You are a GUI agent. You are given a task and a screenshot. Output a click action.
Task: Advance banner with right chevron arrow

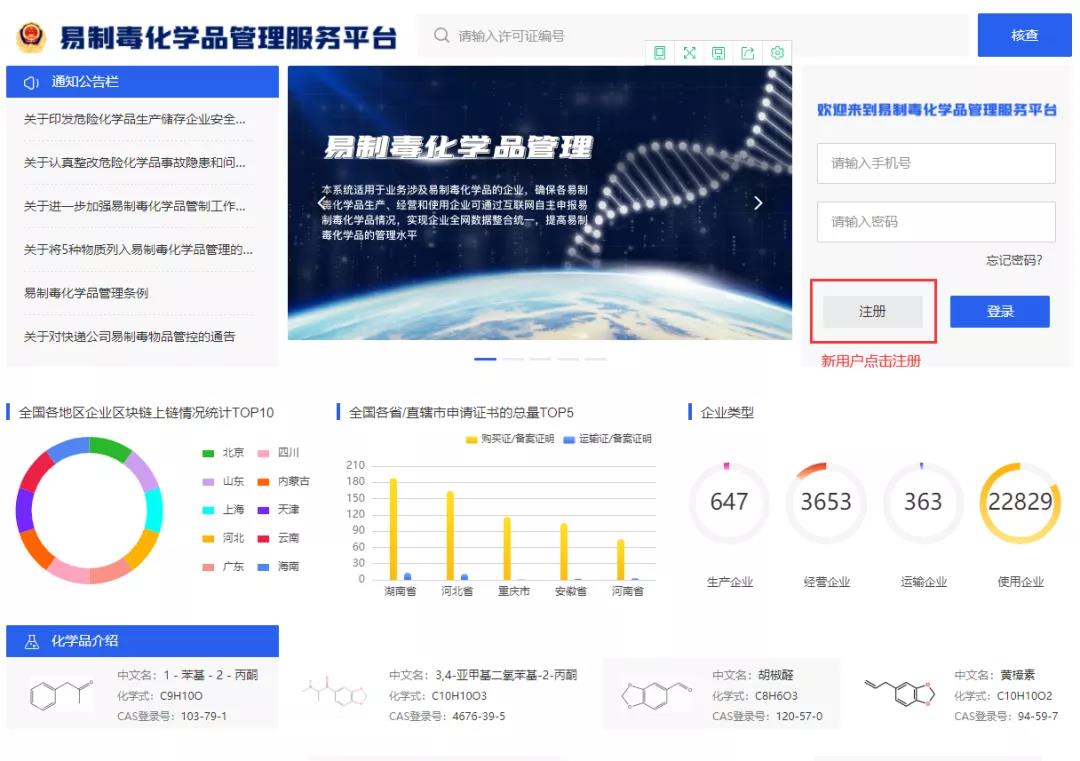click(x=758, y=203)
